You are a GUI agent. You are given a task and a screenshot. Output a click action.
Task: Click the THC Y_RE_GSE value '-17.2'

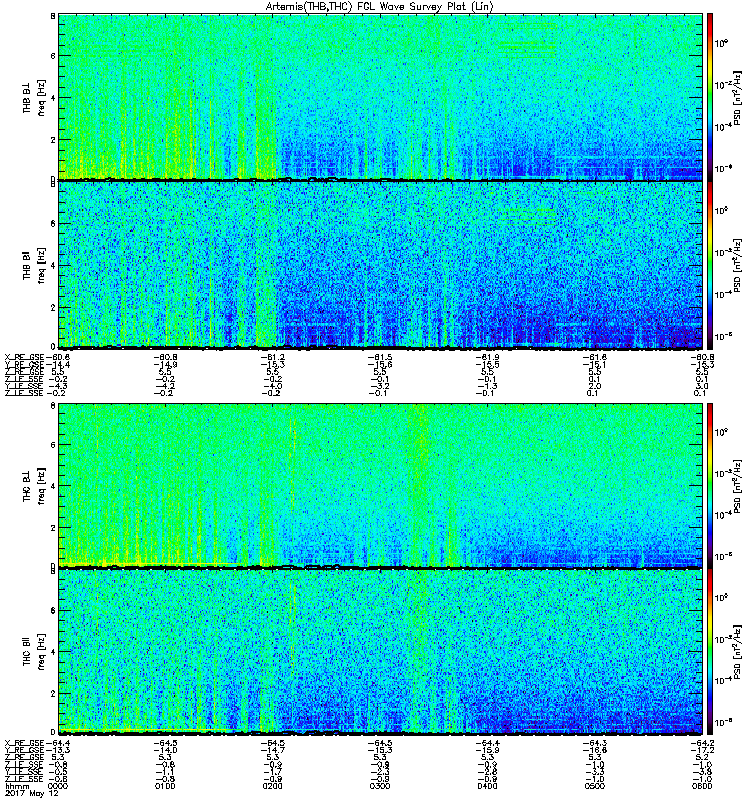click(702, 751)
